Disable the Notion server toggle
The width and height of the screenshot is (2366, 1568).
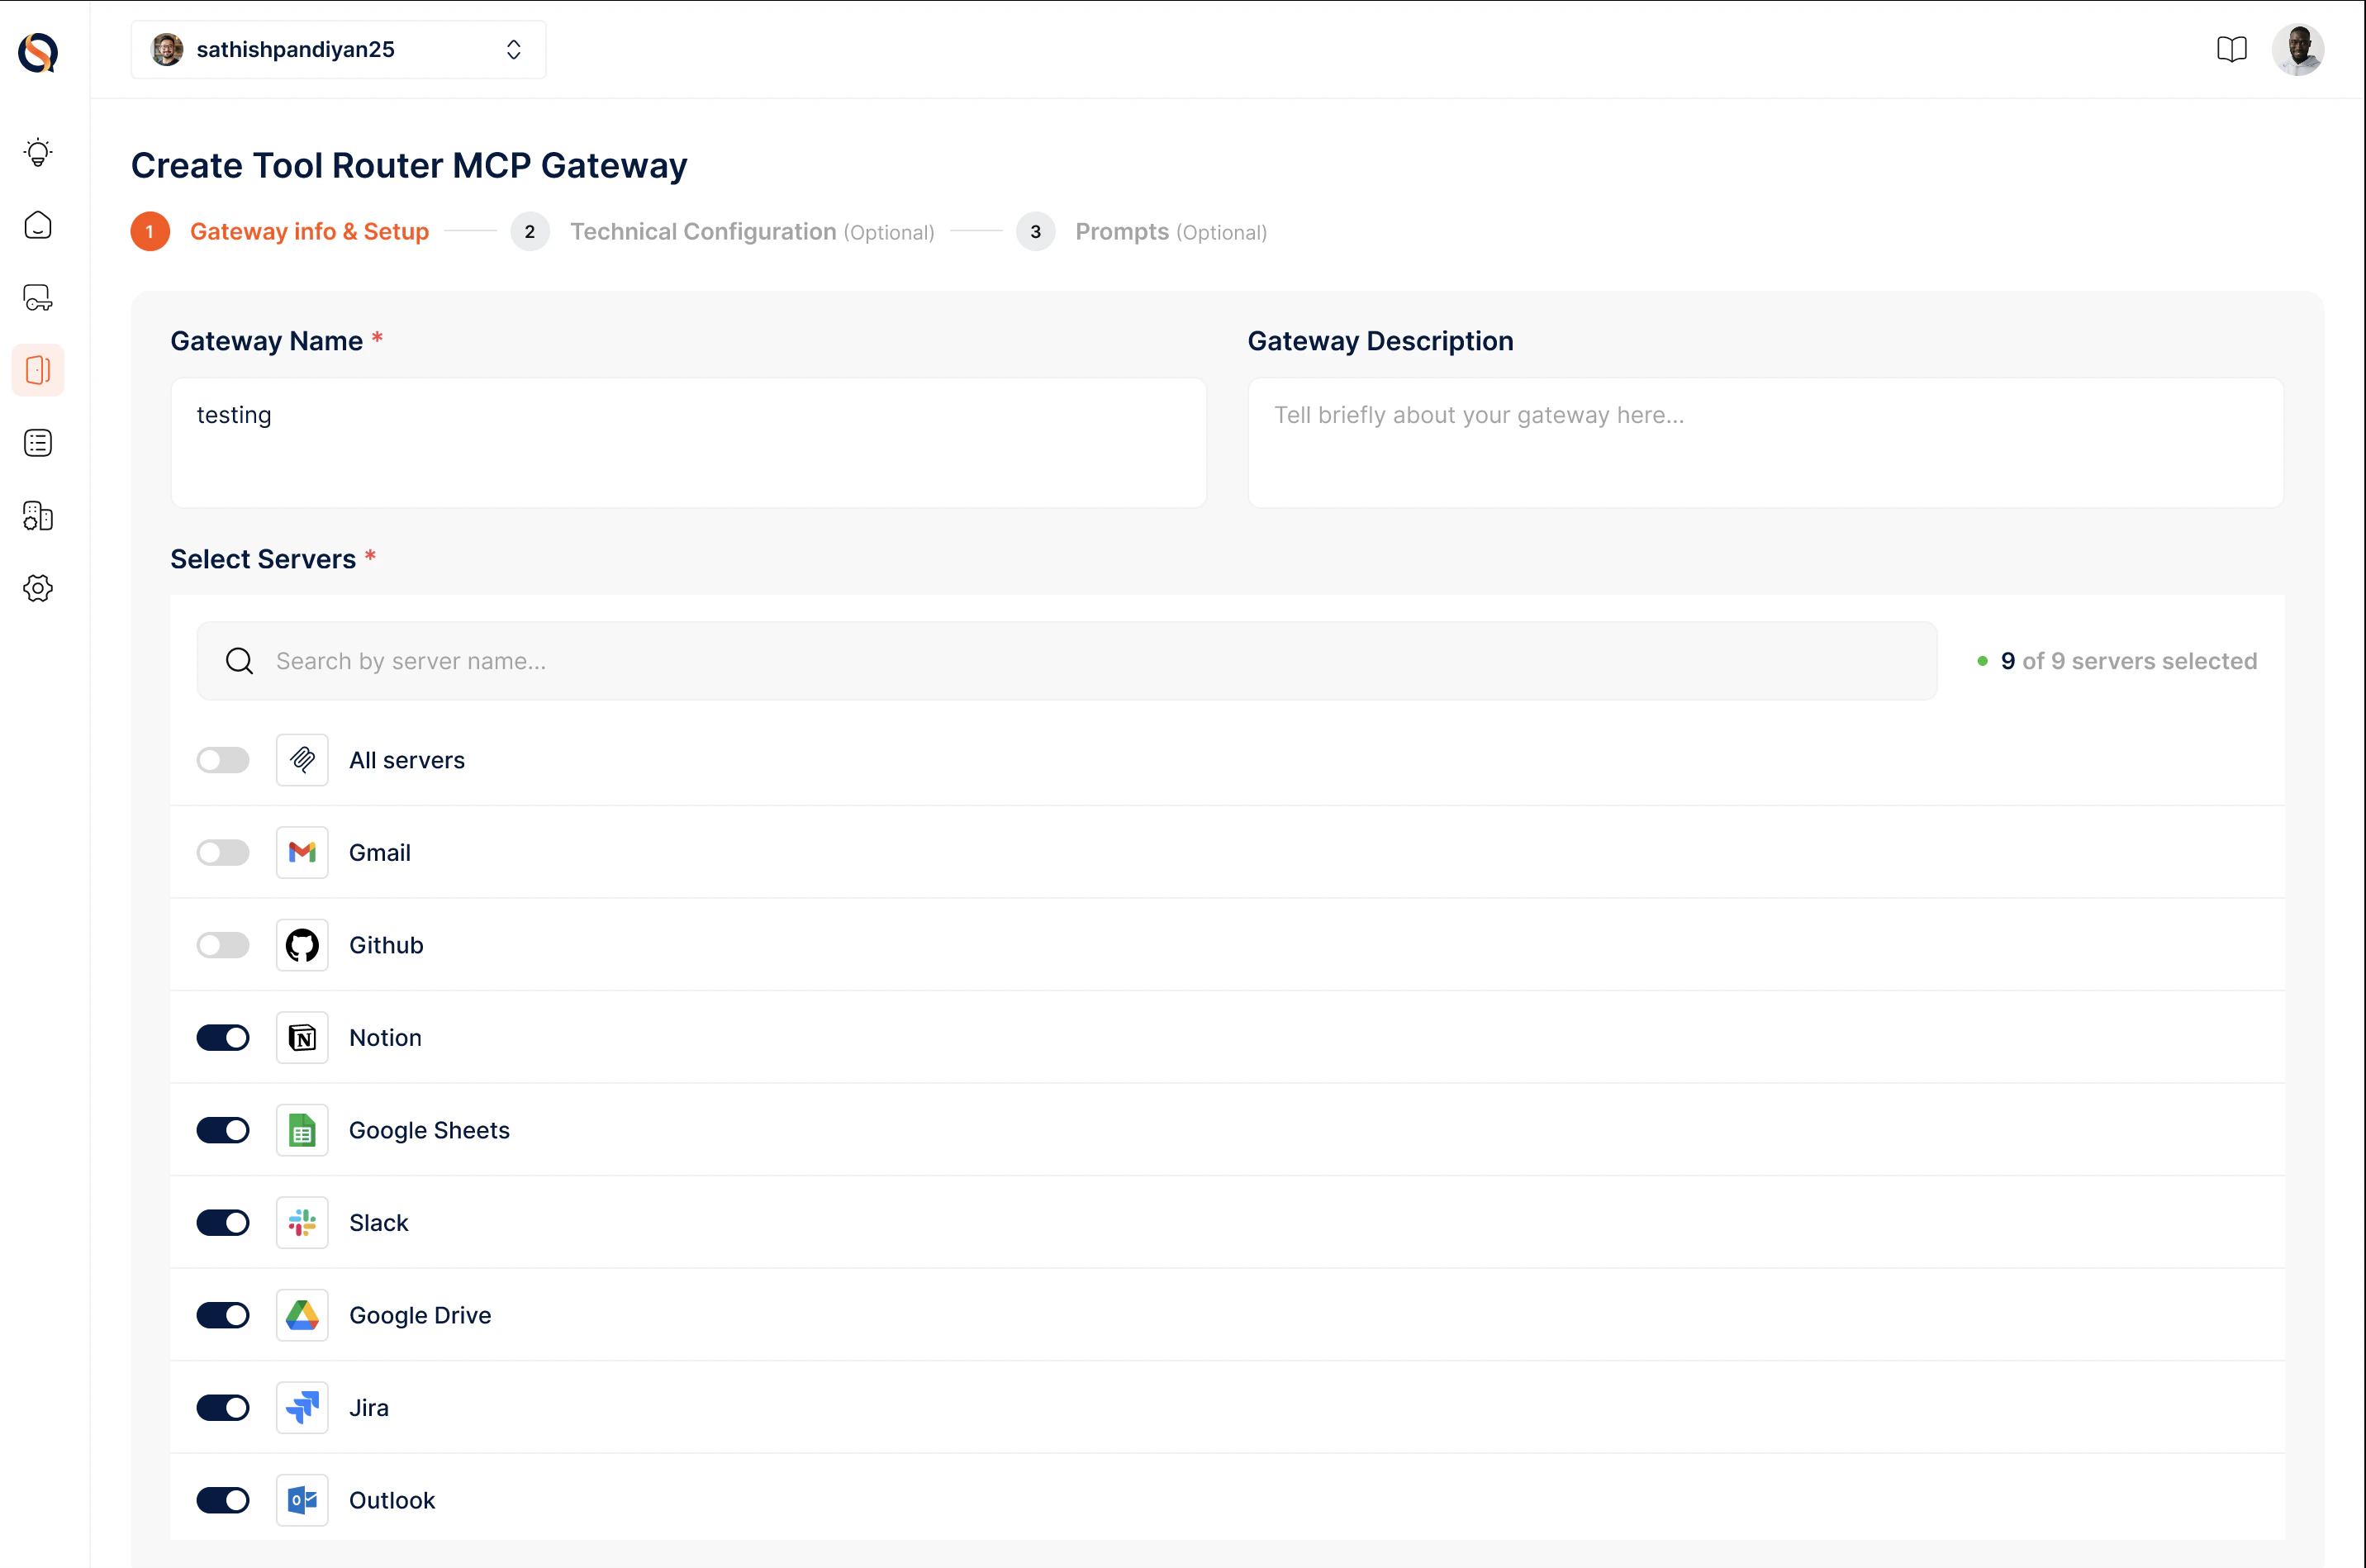pos(223,1038)
